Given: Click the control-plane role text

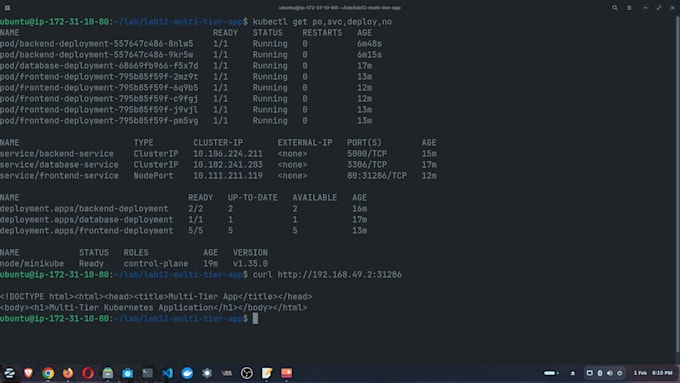Looking at the screenshot, I should (x=156, y=263).
